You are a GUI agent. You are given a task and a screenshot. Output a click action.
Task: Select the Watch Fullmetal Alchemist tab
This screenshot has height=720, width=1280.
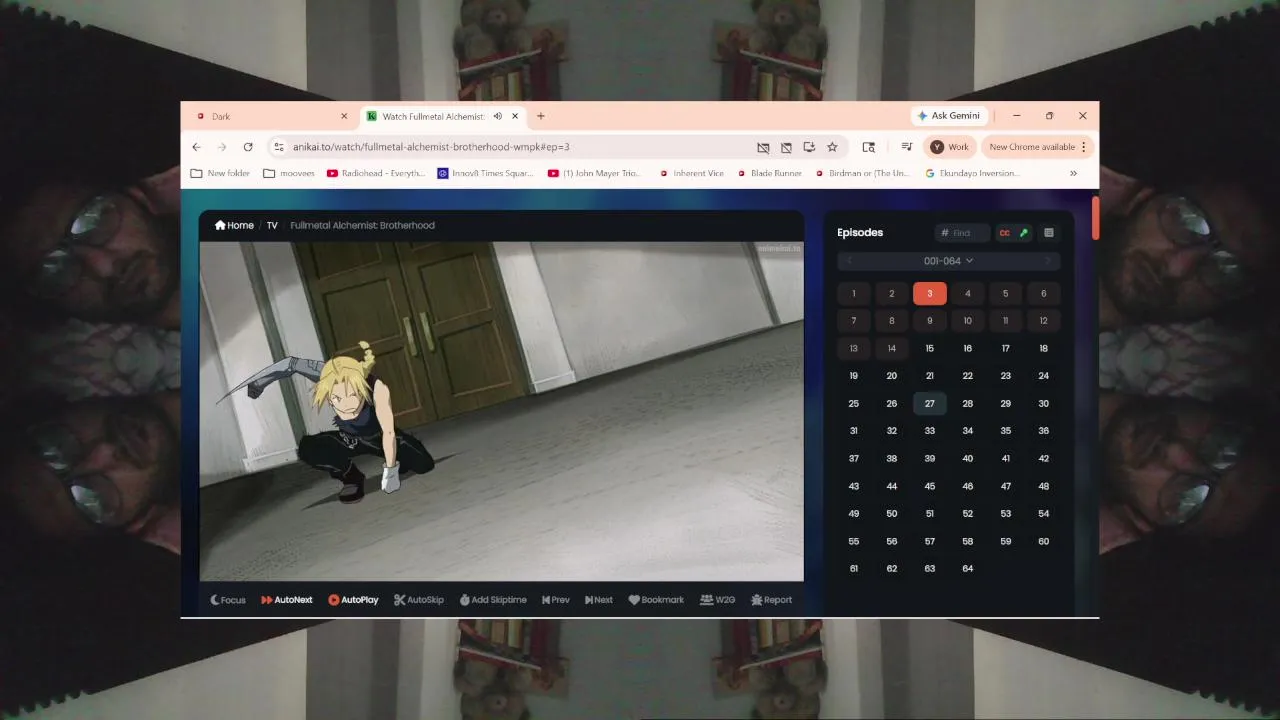point(434,116)
